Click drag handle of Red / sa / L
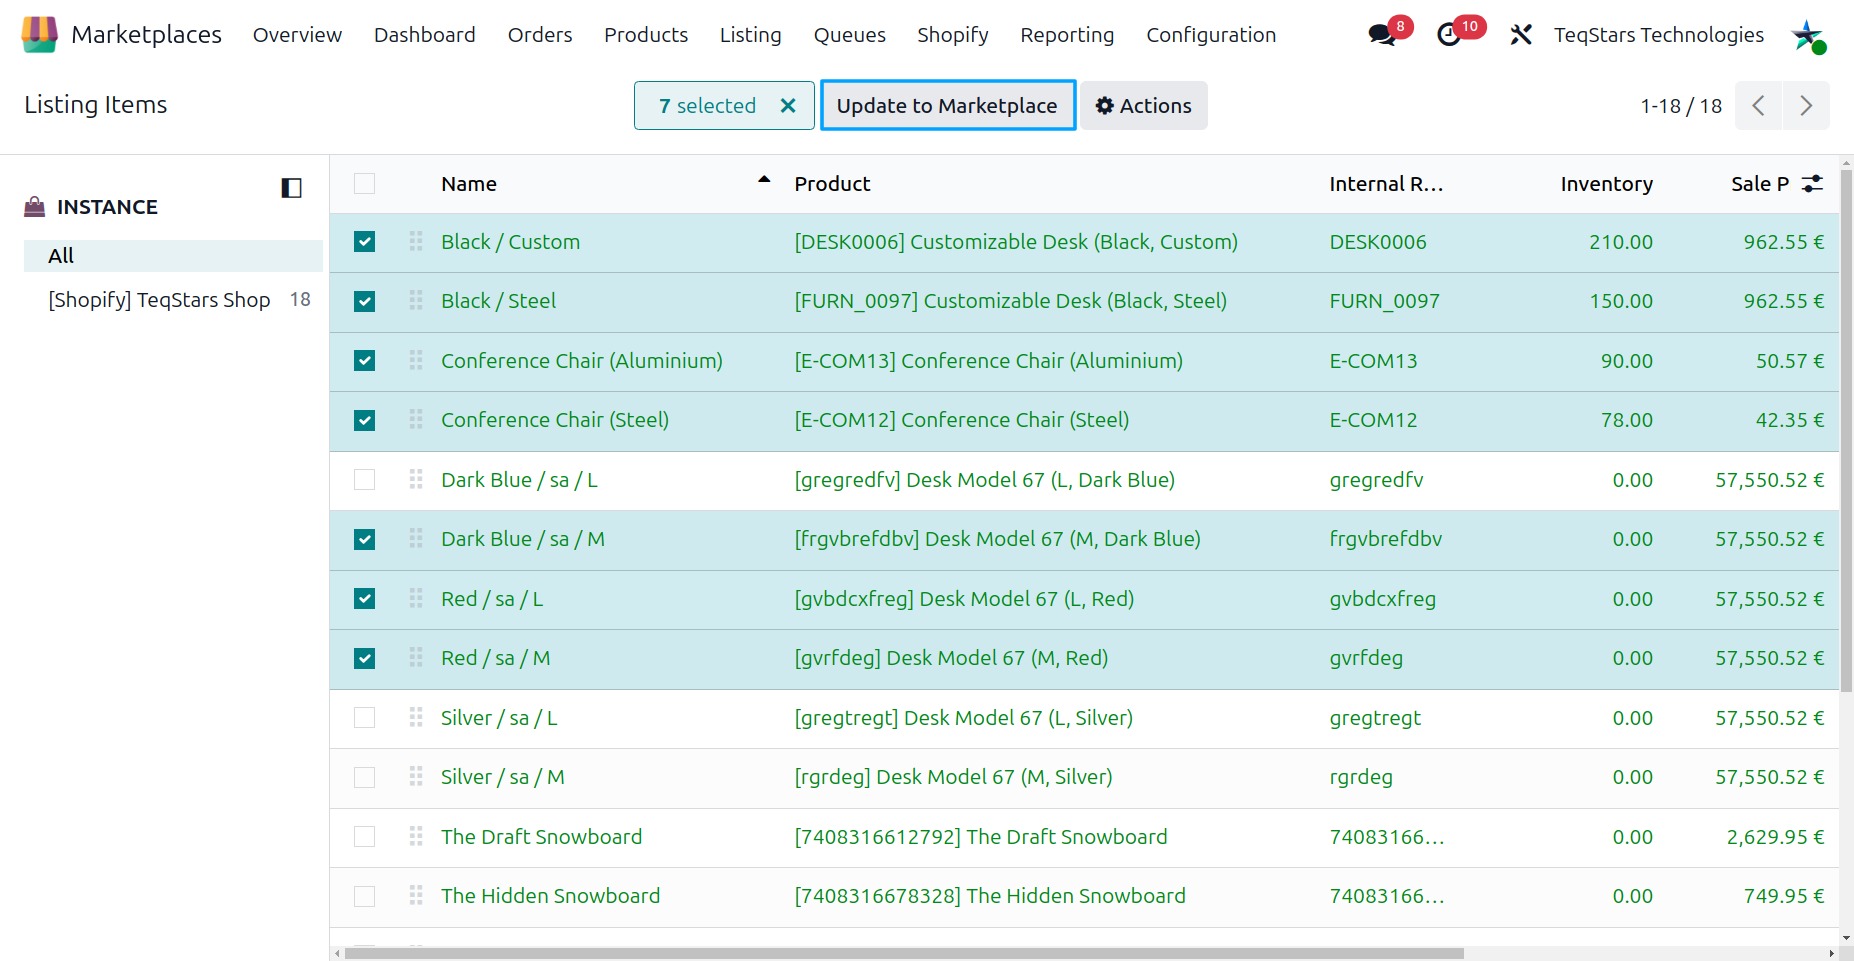The width and height of the screenshot is (1854, 961). 416,598
